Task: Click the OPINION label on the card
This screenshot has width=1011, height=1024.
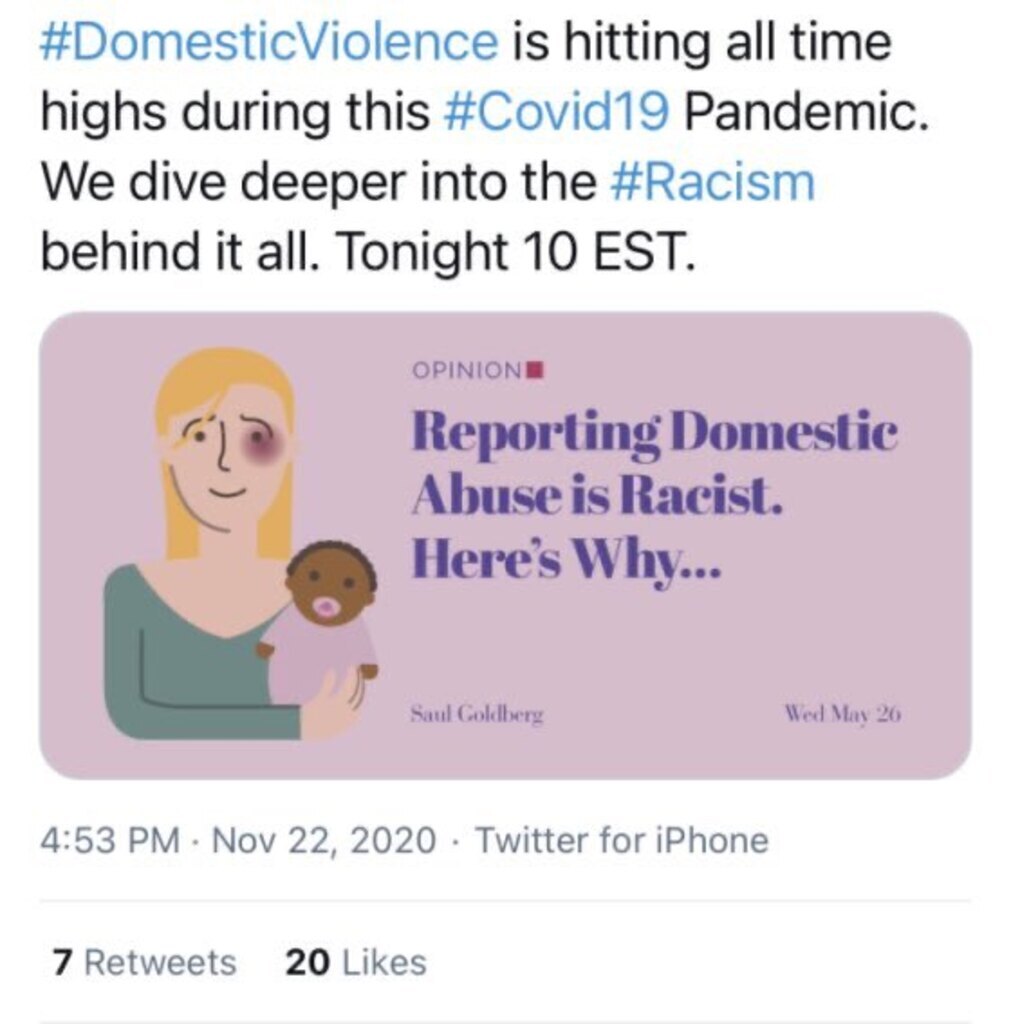Action: tap(468, 370)
